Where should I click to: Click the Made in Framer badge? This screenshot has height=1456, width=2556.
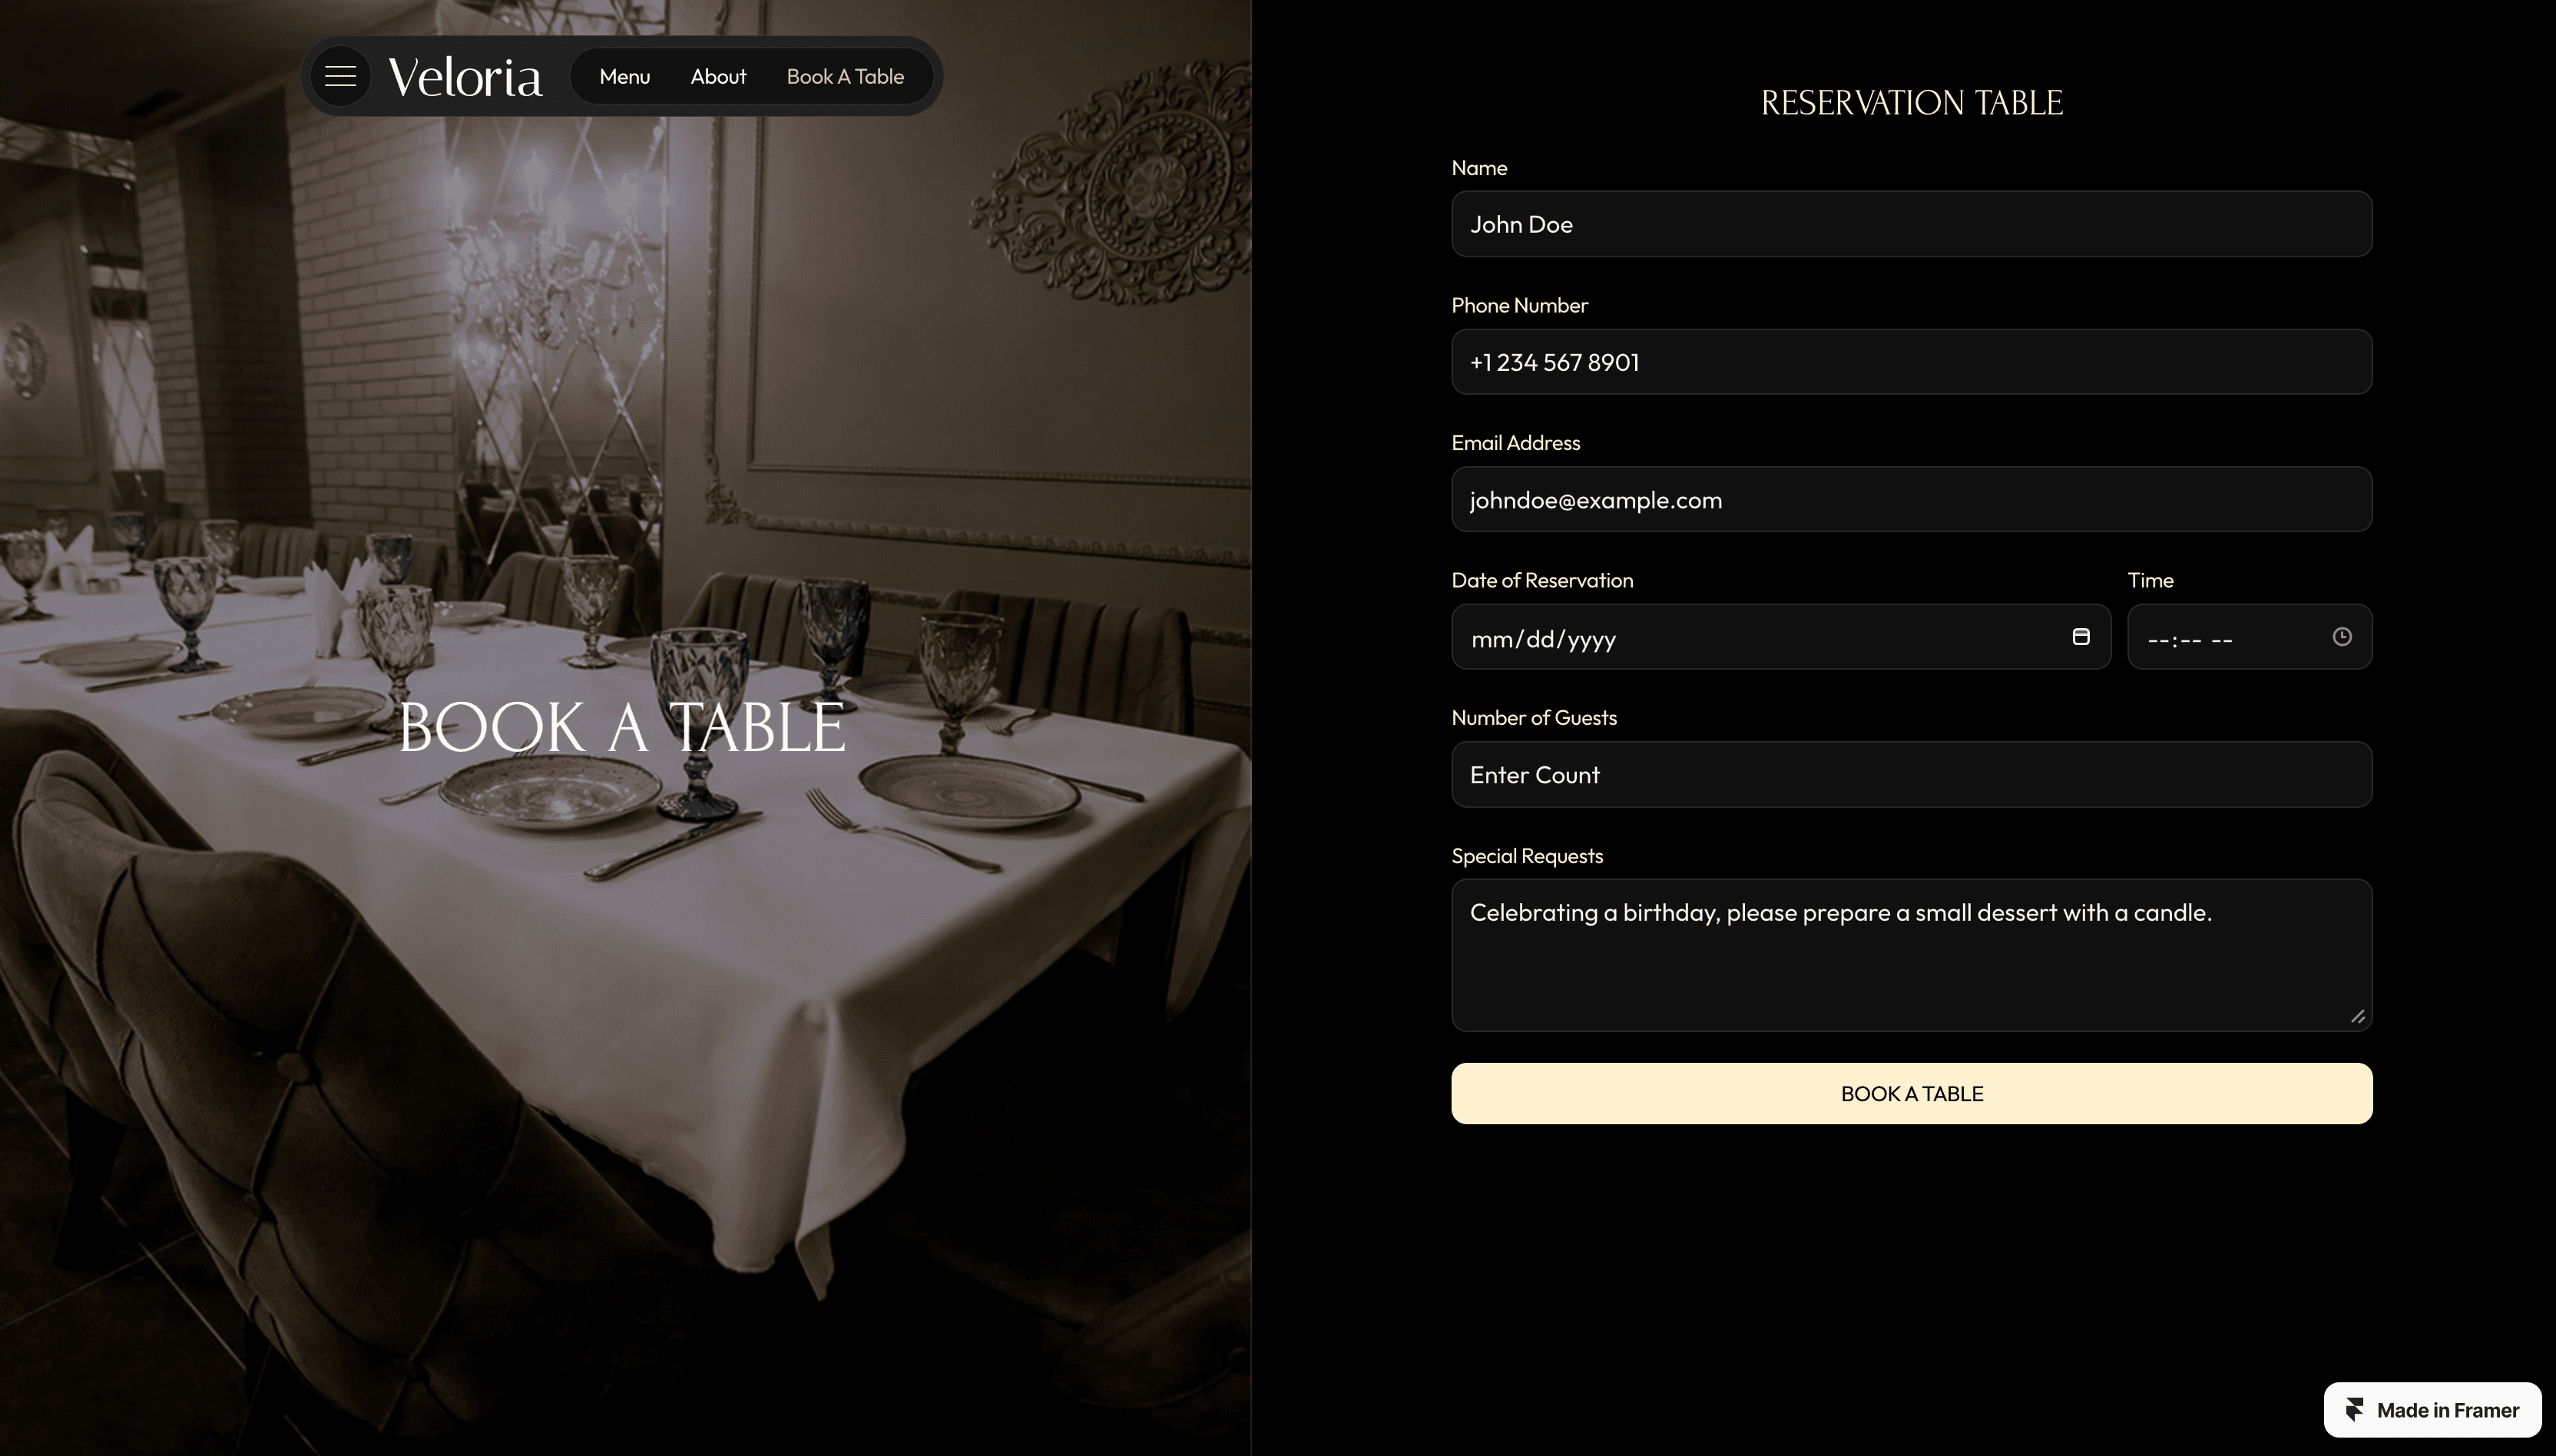2432,1410
